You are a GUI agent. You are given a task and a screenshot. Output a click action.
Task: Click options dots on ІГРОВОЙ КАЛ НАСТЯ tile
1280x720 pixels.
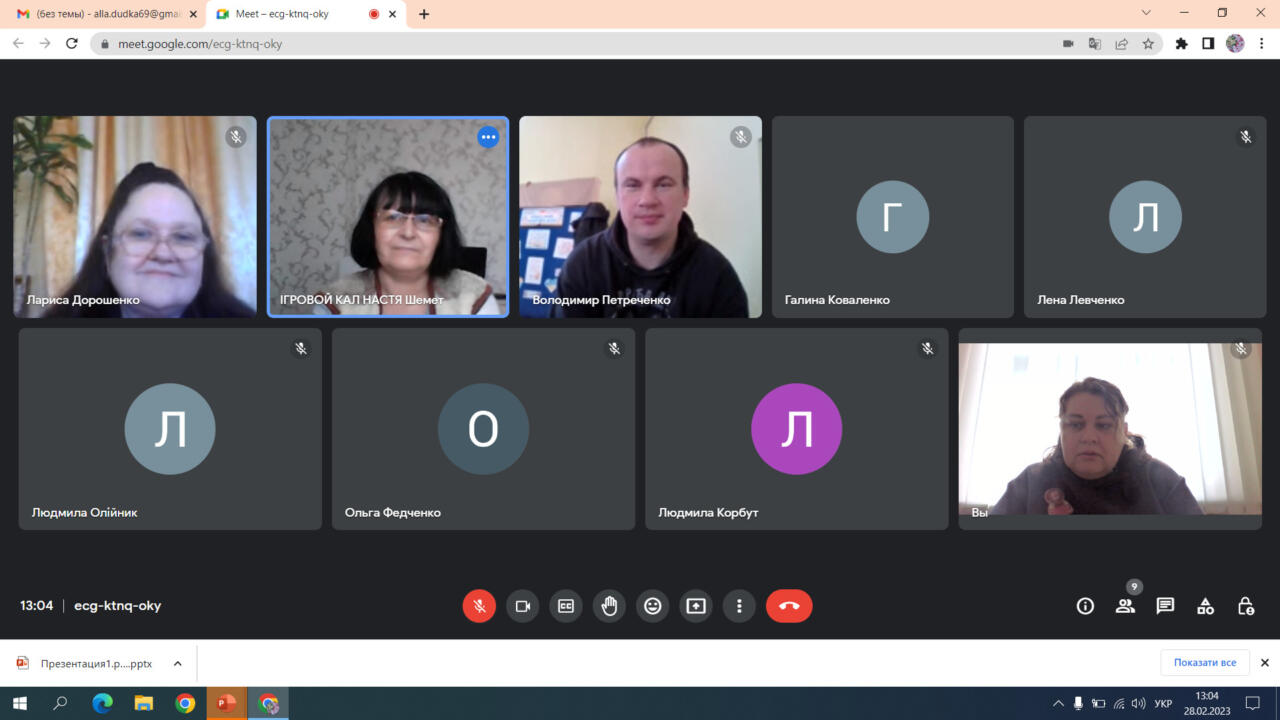(x=488, y=137)
